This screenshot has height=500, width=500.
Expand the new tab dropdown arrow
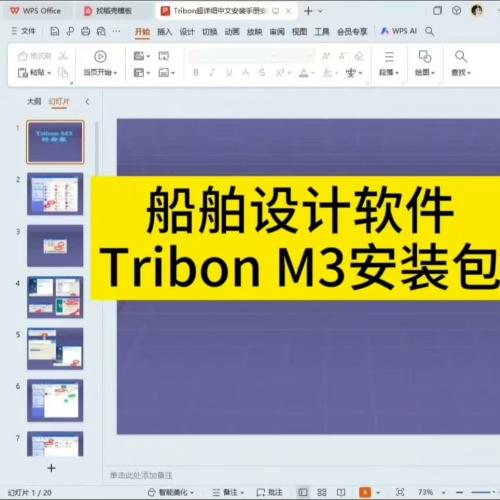(x=321, y=11)
